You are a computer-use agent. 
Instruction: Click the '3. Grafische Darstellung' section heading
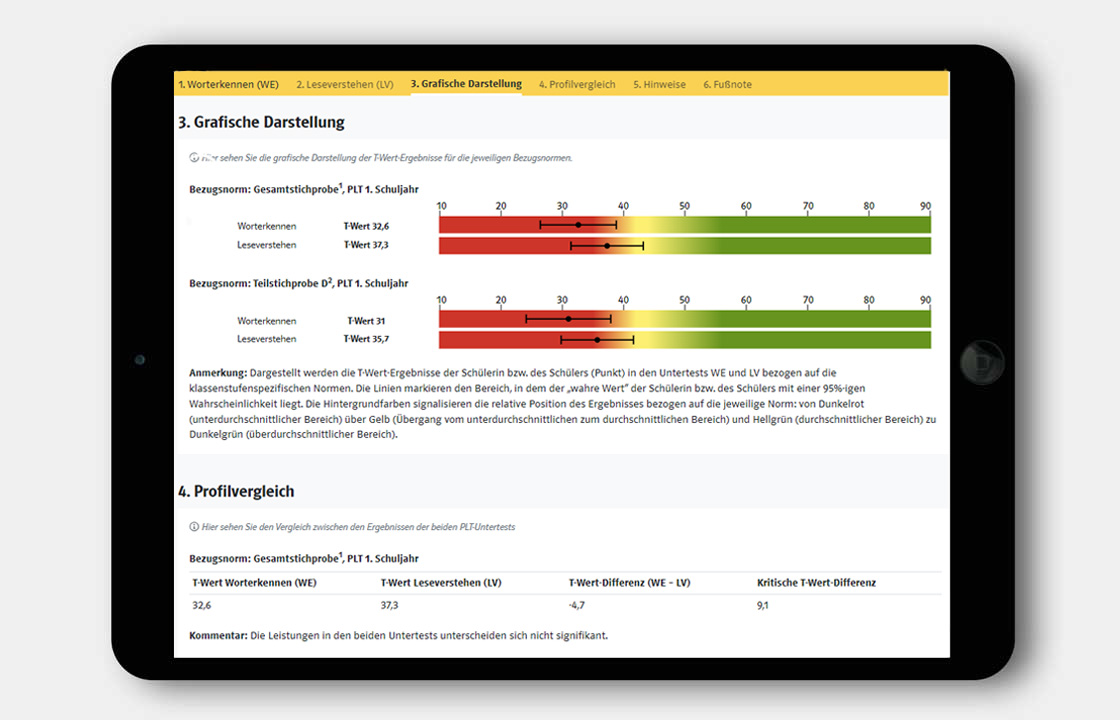point(261,122)
